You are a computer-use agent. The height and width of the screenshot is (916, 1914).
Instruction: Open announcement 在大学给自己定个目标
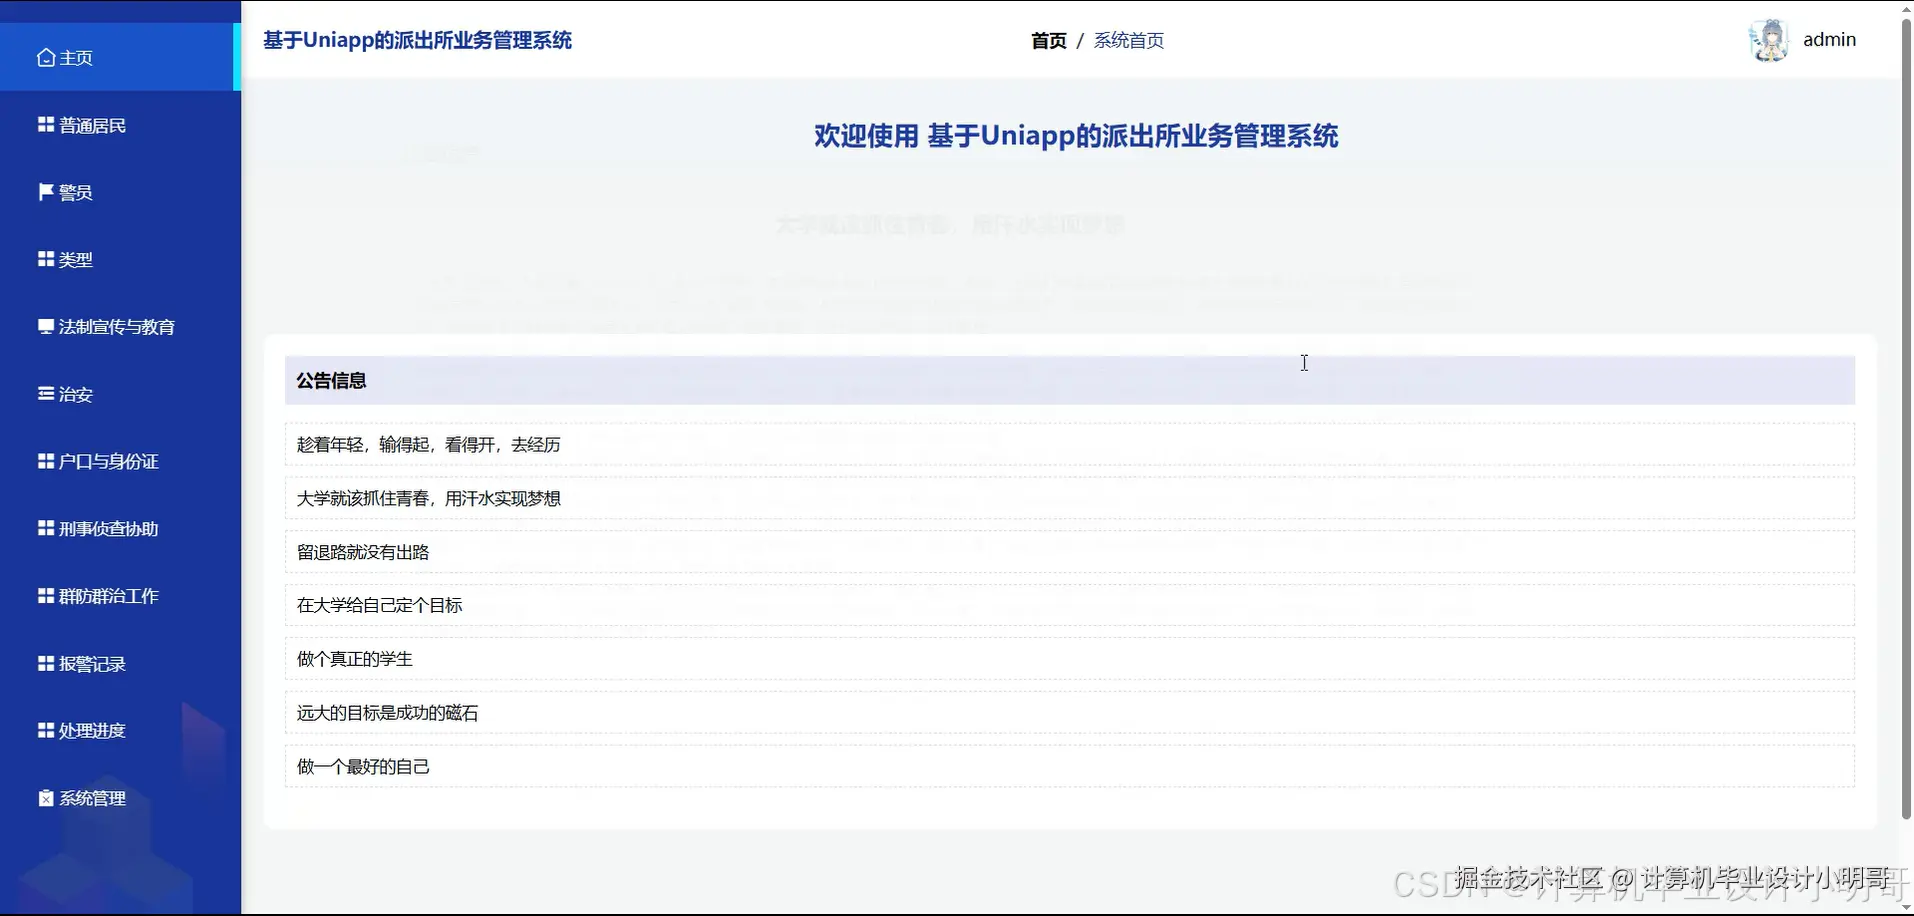coord(1069,605)
